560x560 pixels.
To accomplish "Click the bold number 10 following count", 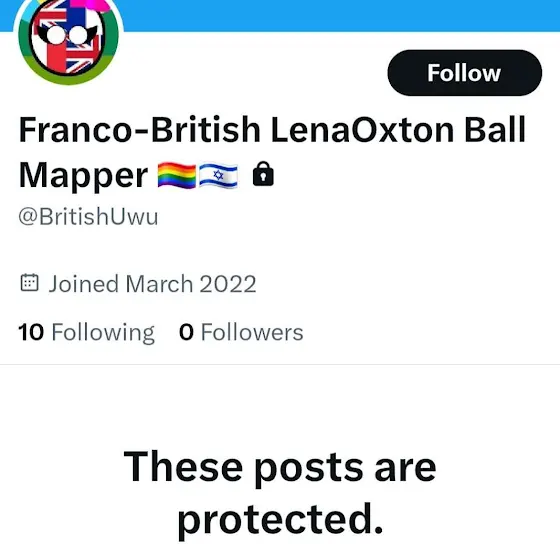I will click(x=31, y=332).
